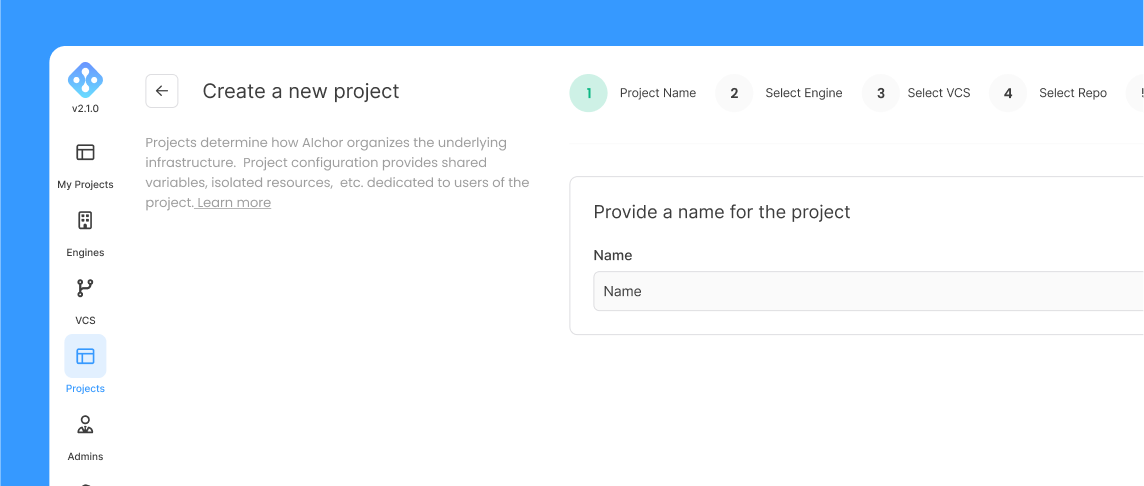This screenshot has width=1144, height=486.
Task: Click the Project Name step label
Action: (657, 93)
